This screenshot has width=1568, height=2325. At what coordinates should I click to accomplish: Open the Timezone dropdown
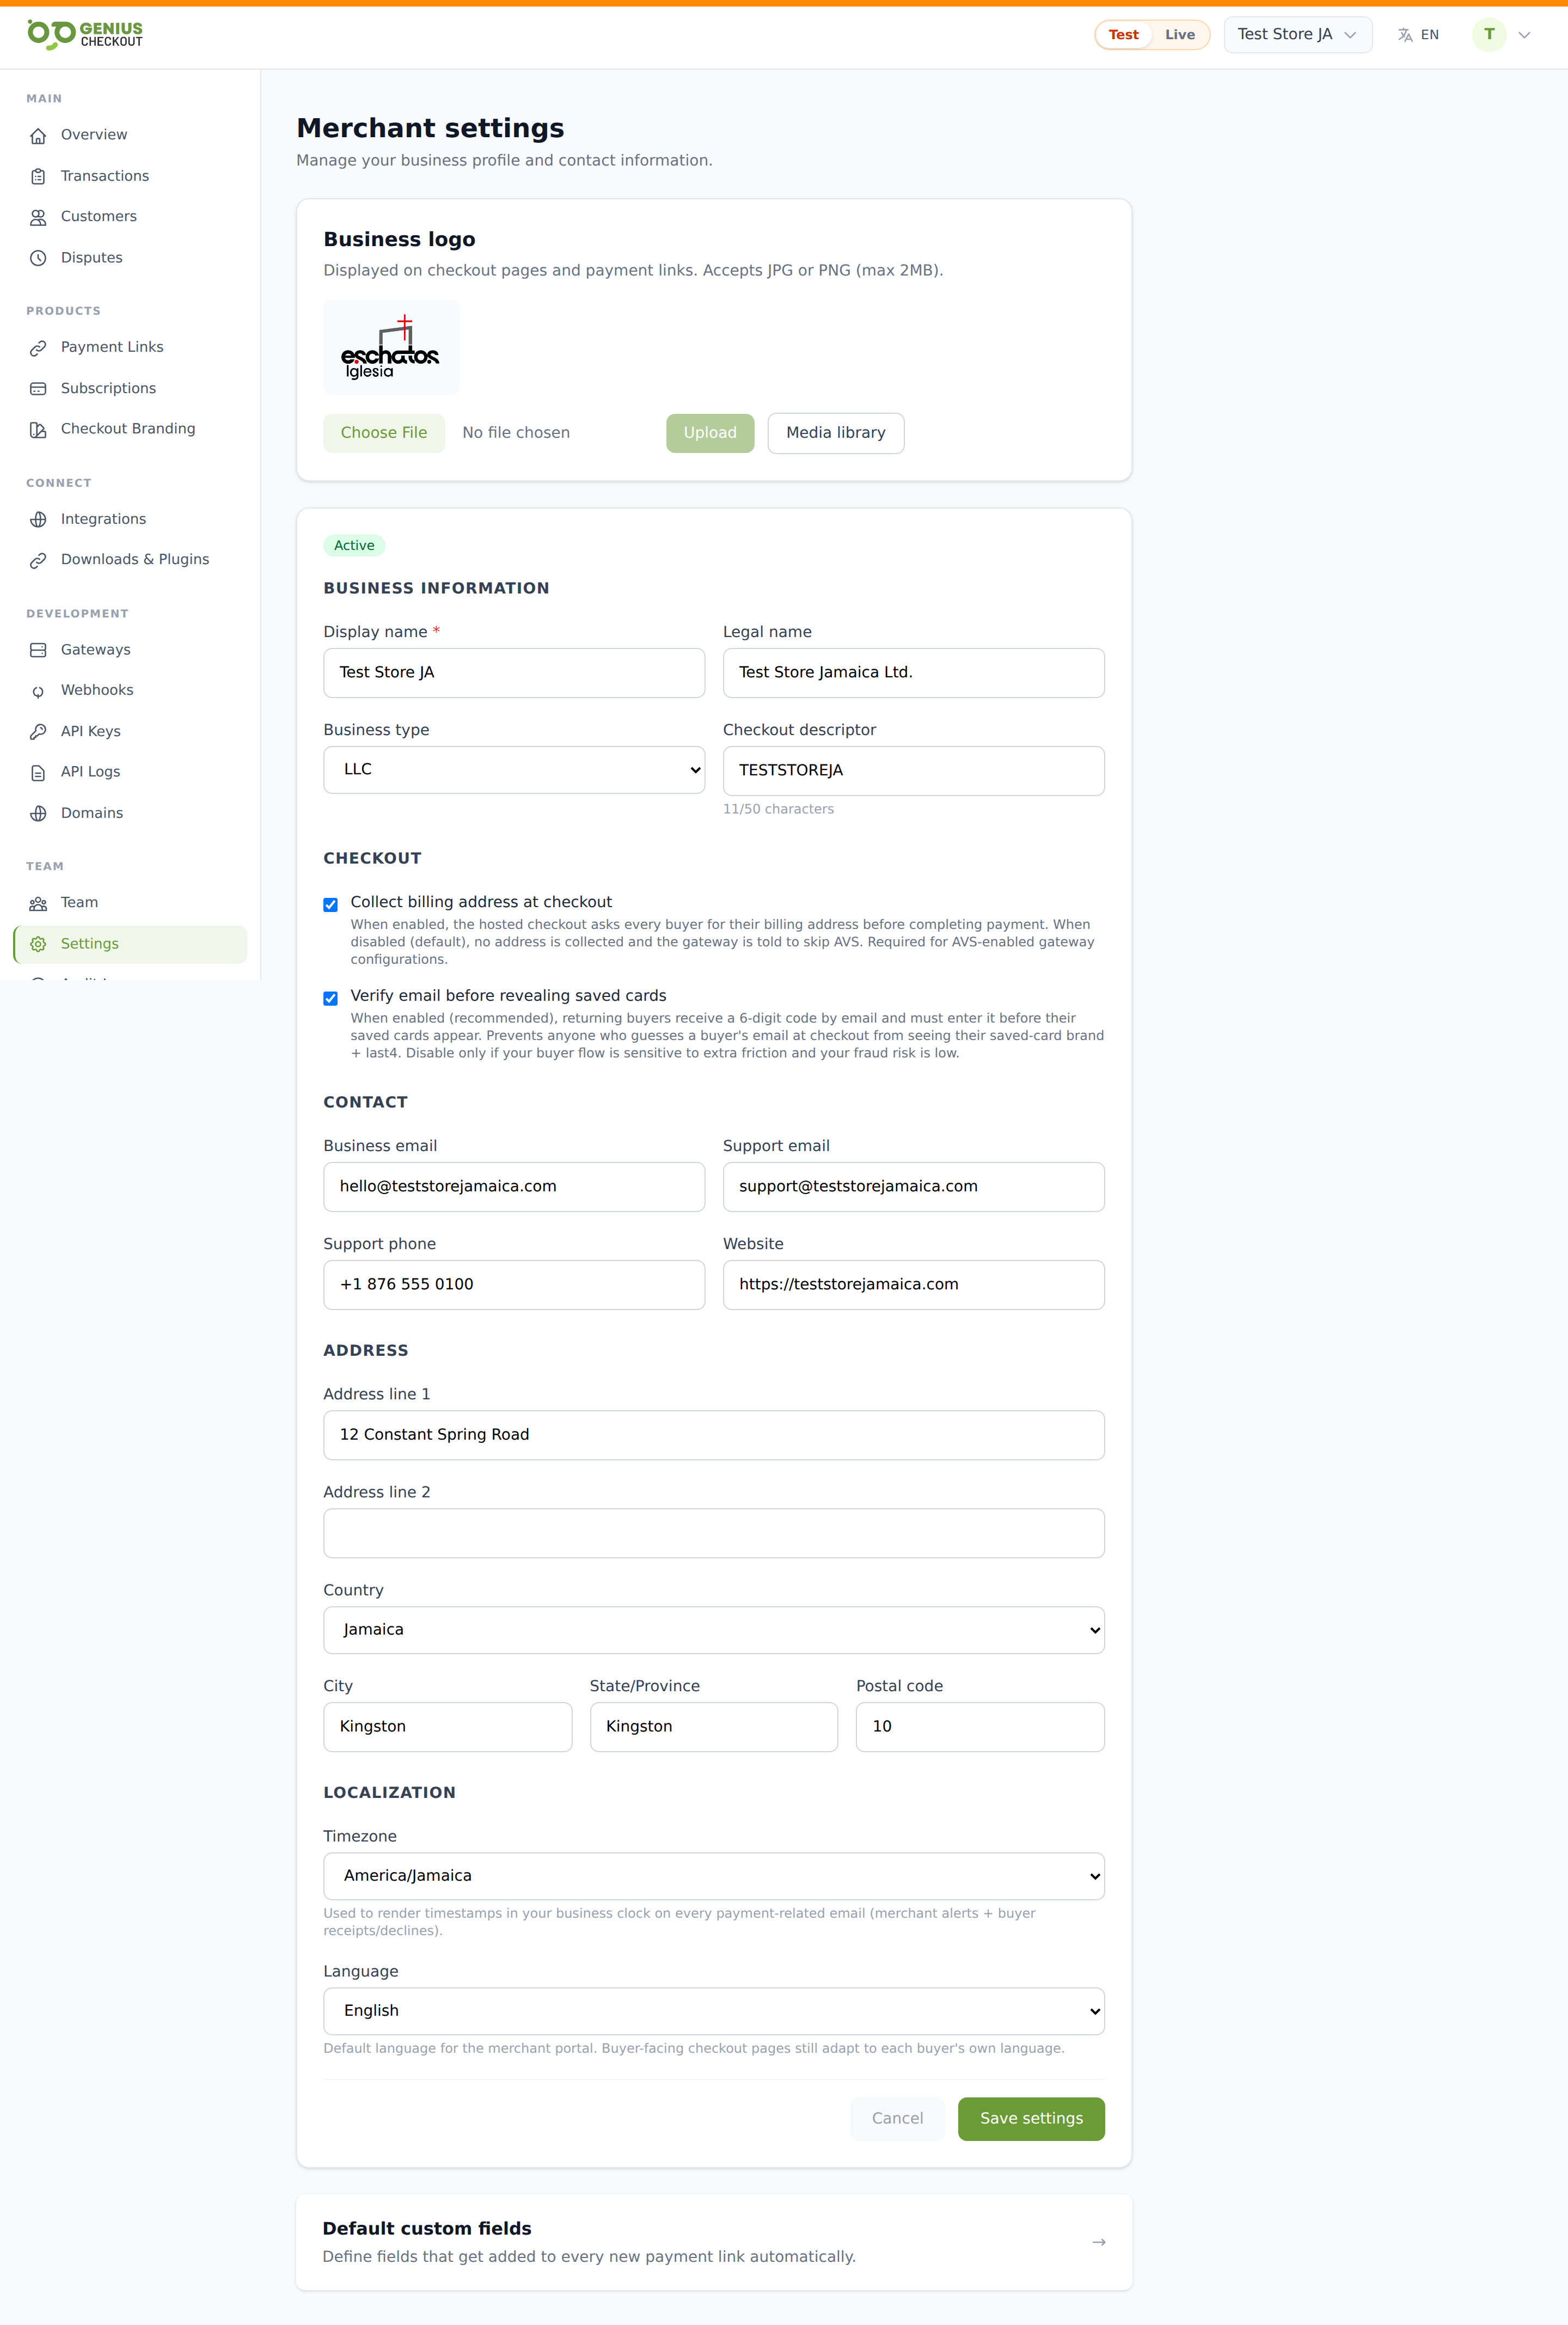click(x=713, y=1875)
